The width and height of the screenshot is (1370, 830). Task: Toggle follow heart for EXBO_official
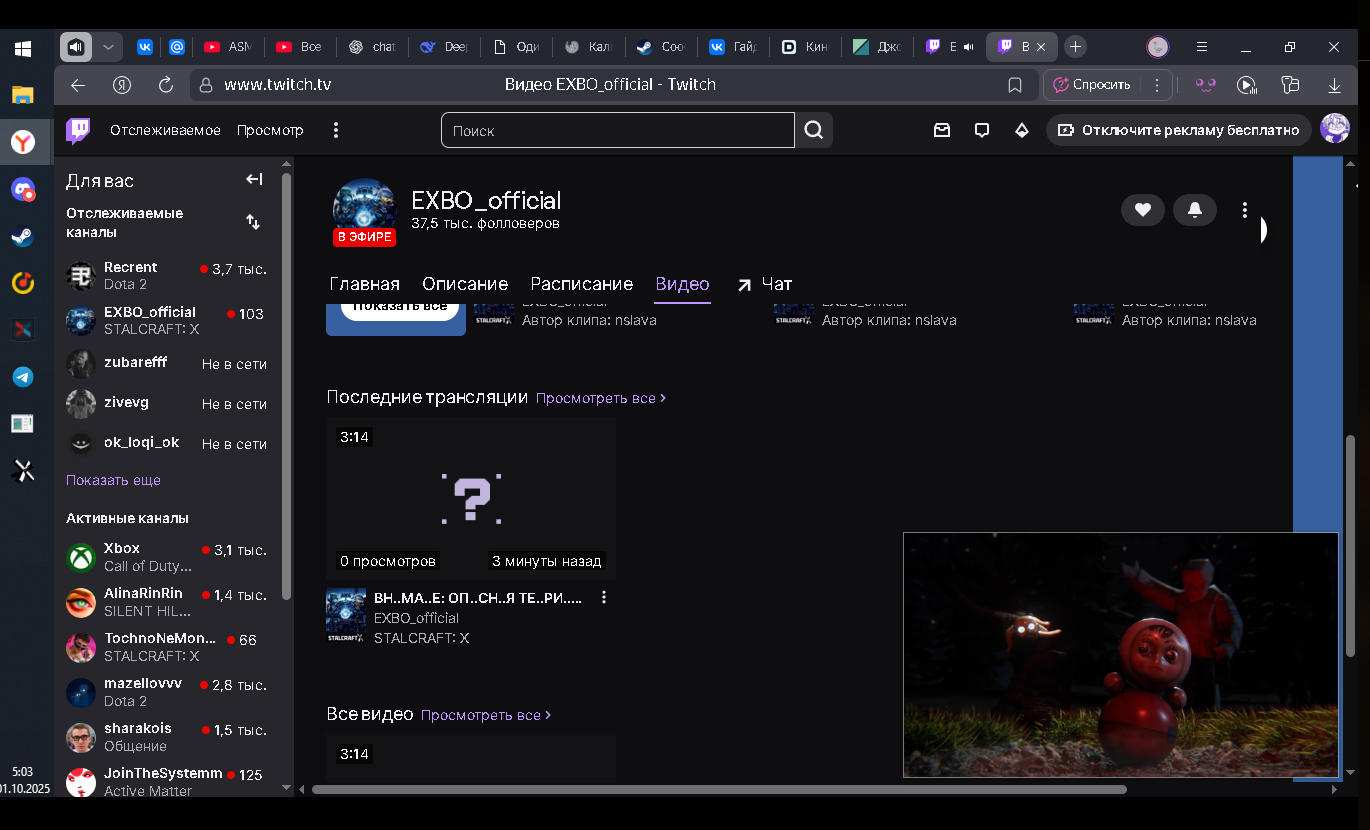[1142, 210]
